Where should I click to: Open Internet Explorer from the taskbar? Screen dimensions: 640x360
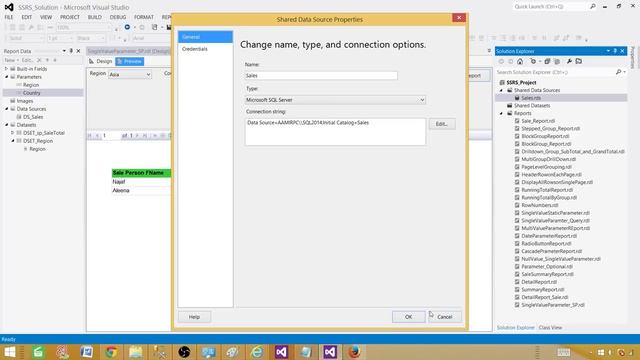(x=257, y=352)
